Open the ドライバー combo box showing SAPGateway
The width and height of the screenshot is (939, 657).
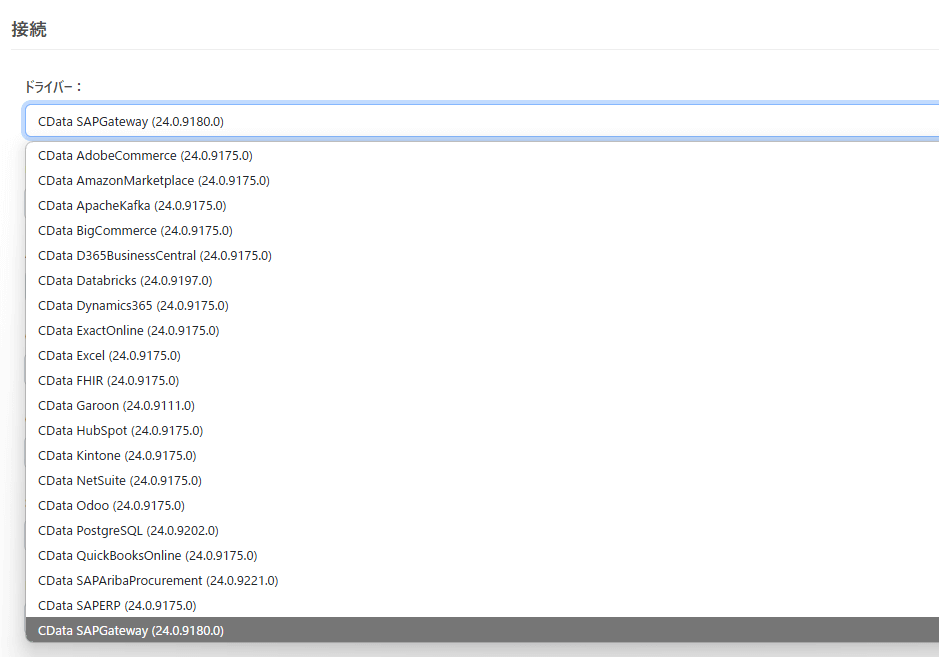(x=482, y=121)
